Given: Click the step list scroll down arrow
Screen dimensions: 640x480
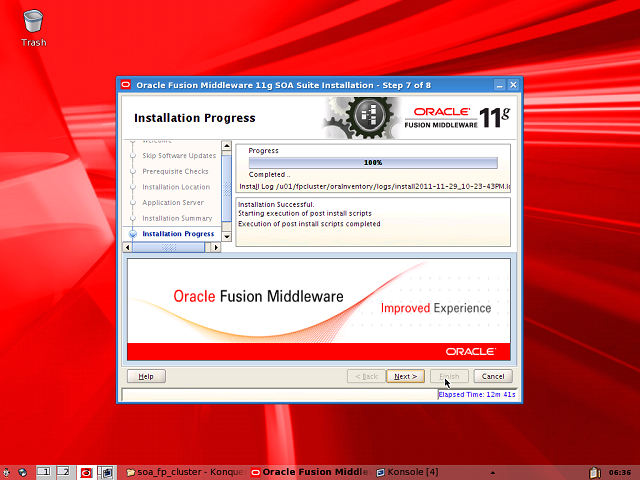Looking at the screenshot, I should click(227, 236).
